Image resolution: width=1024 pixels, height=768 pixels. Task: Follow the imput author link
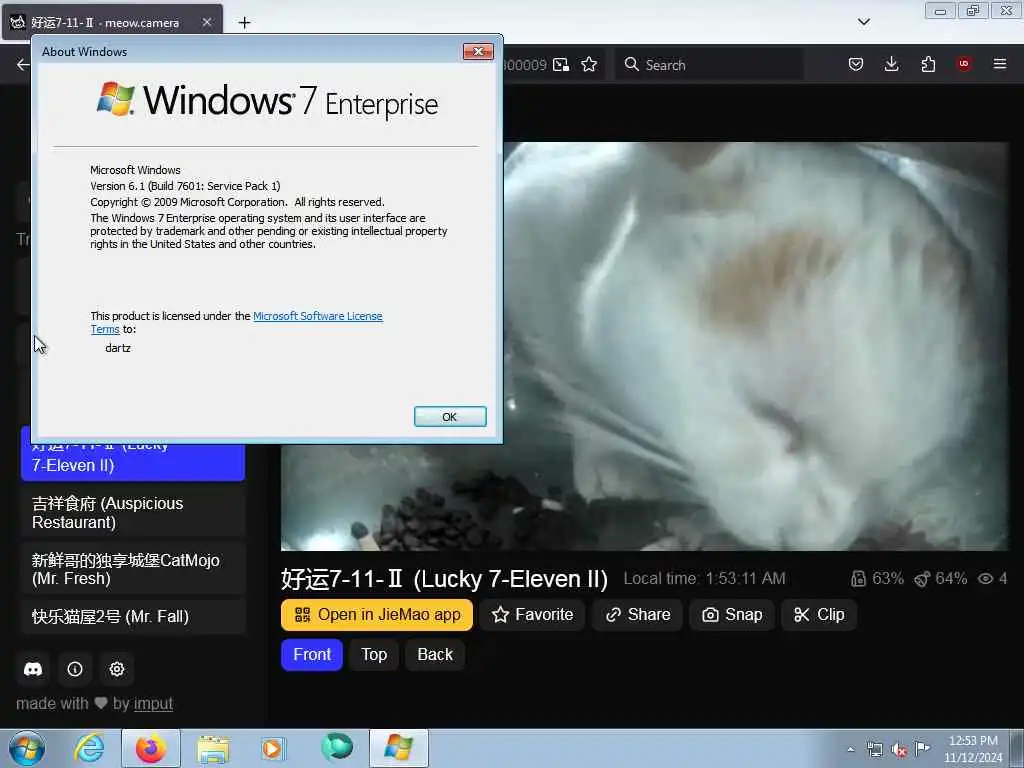[153, 703]
